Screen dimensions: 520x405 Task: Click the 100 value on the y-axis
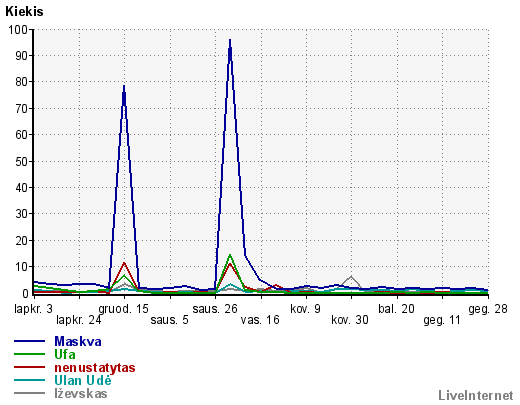pos(18,29)
